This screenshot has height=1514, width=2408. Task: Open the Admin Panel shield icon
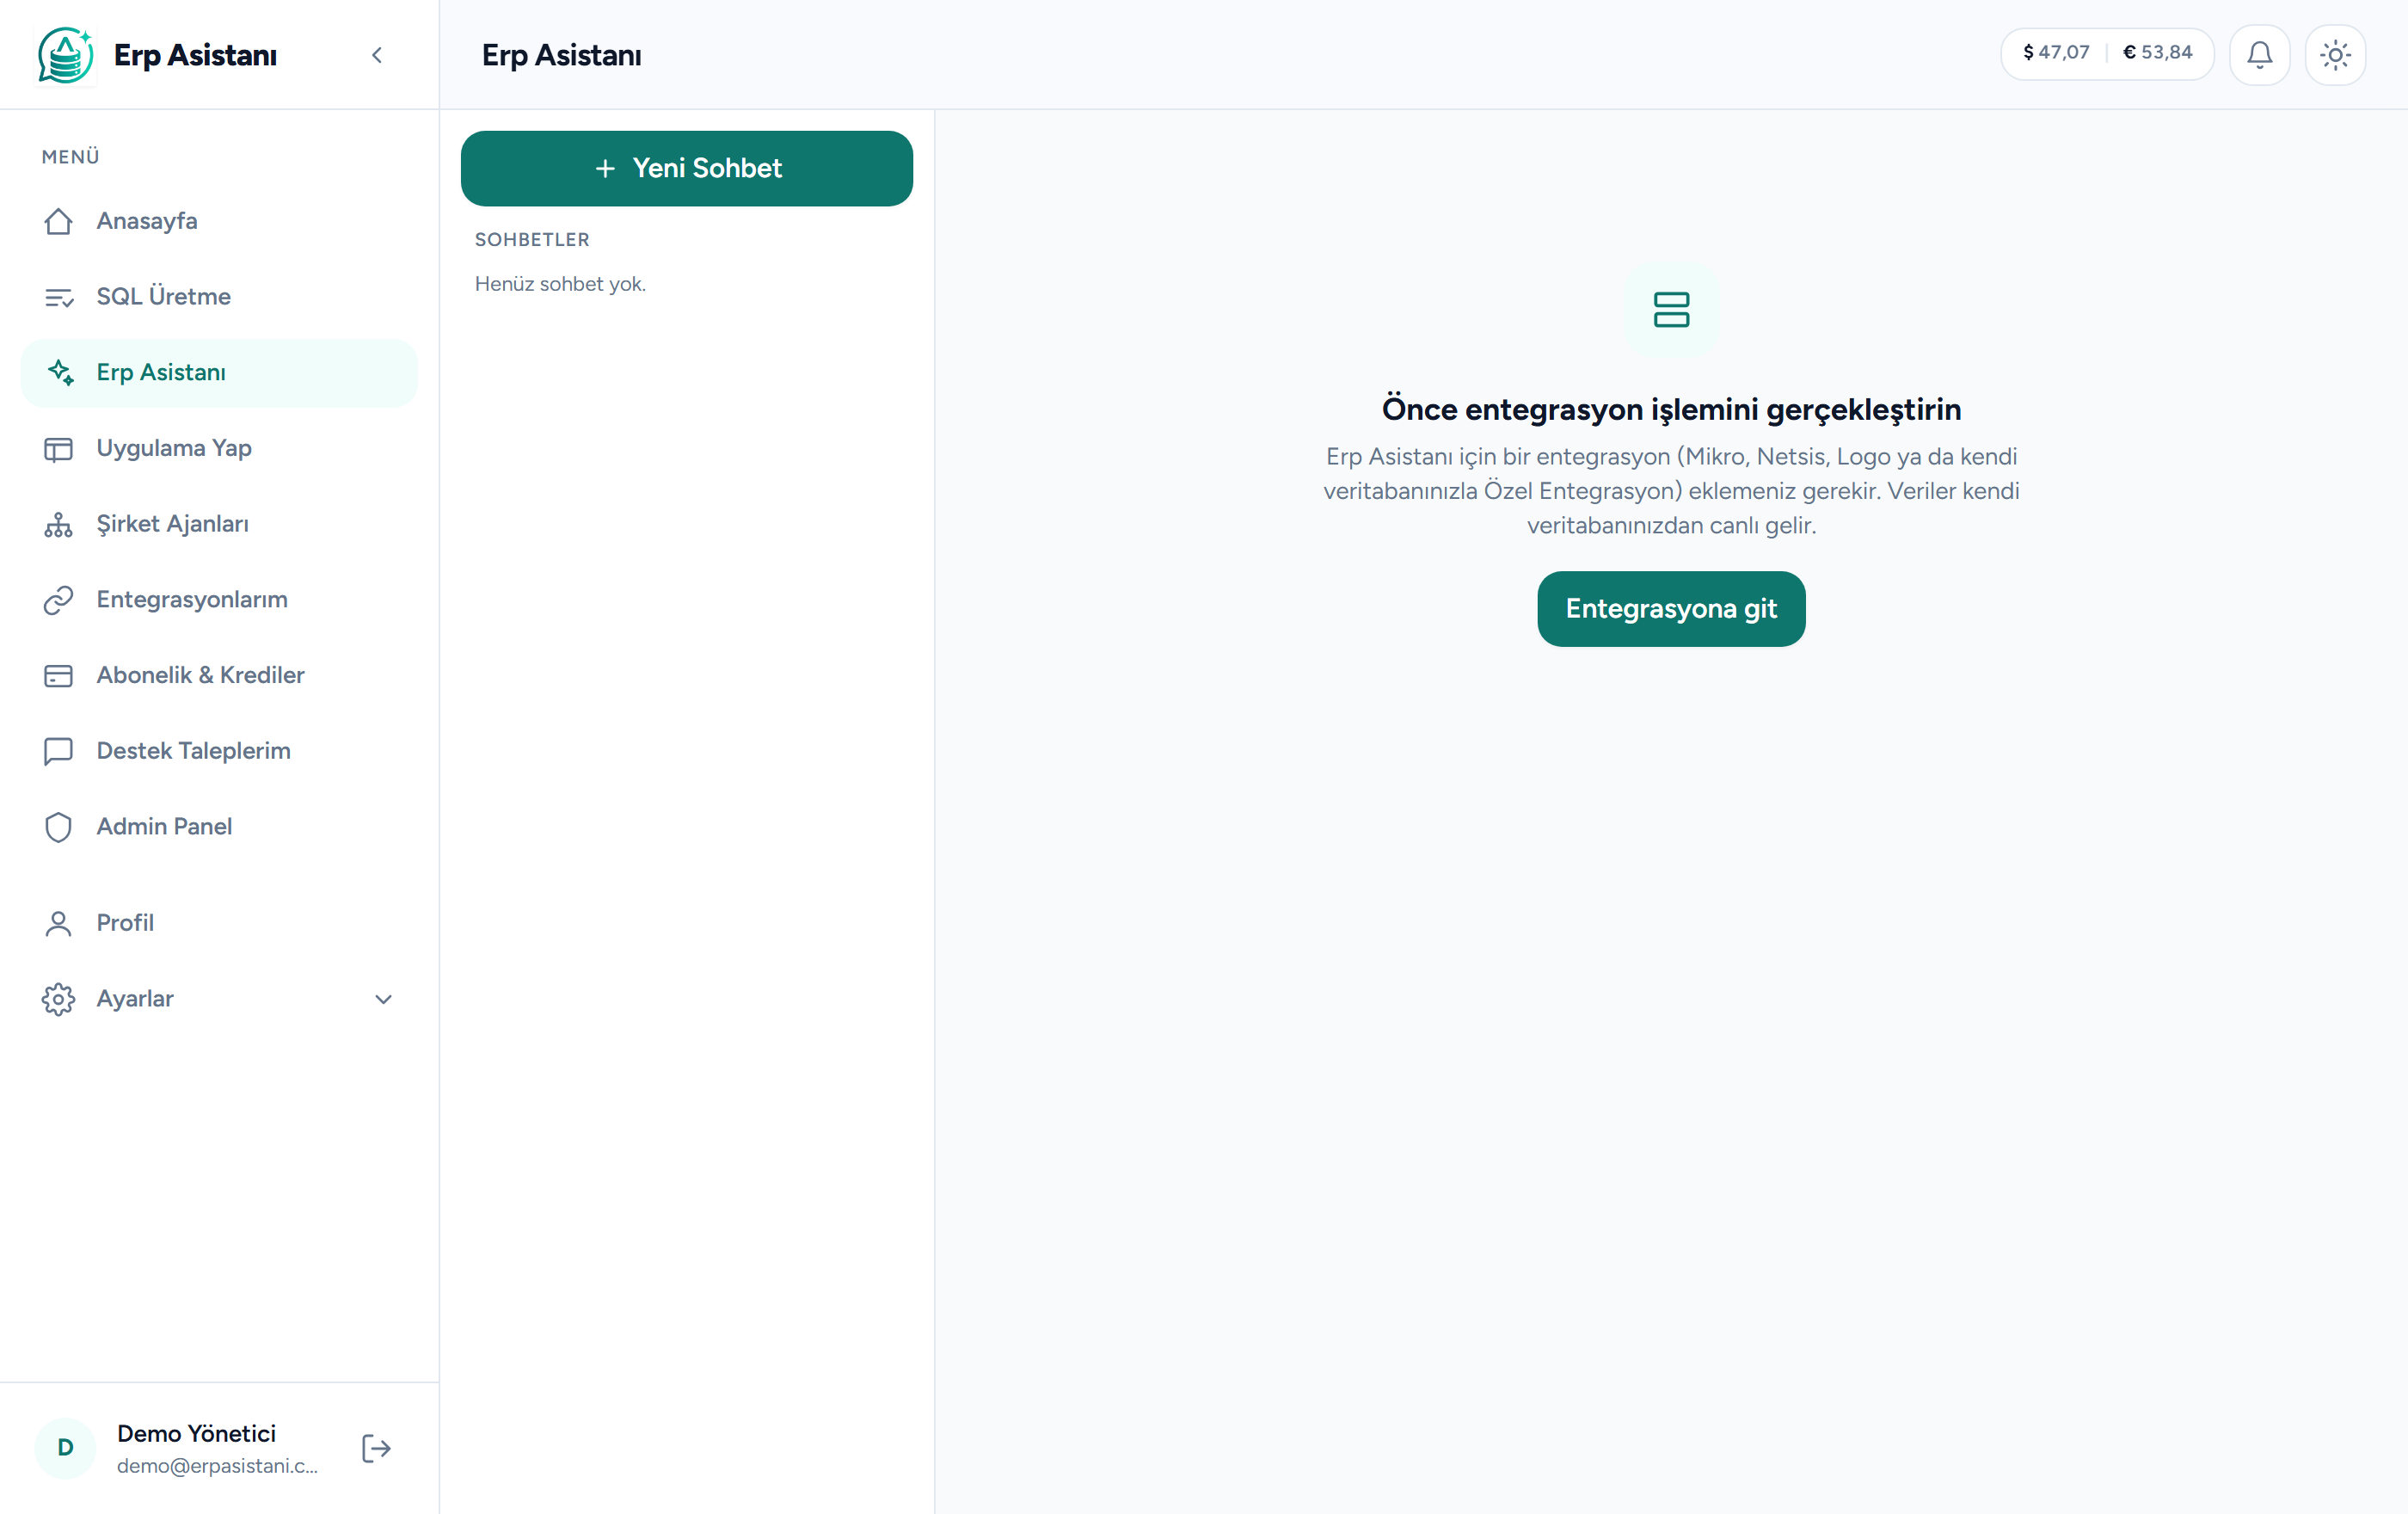58,827
